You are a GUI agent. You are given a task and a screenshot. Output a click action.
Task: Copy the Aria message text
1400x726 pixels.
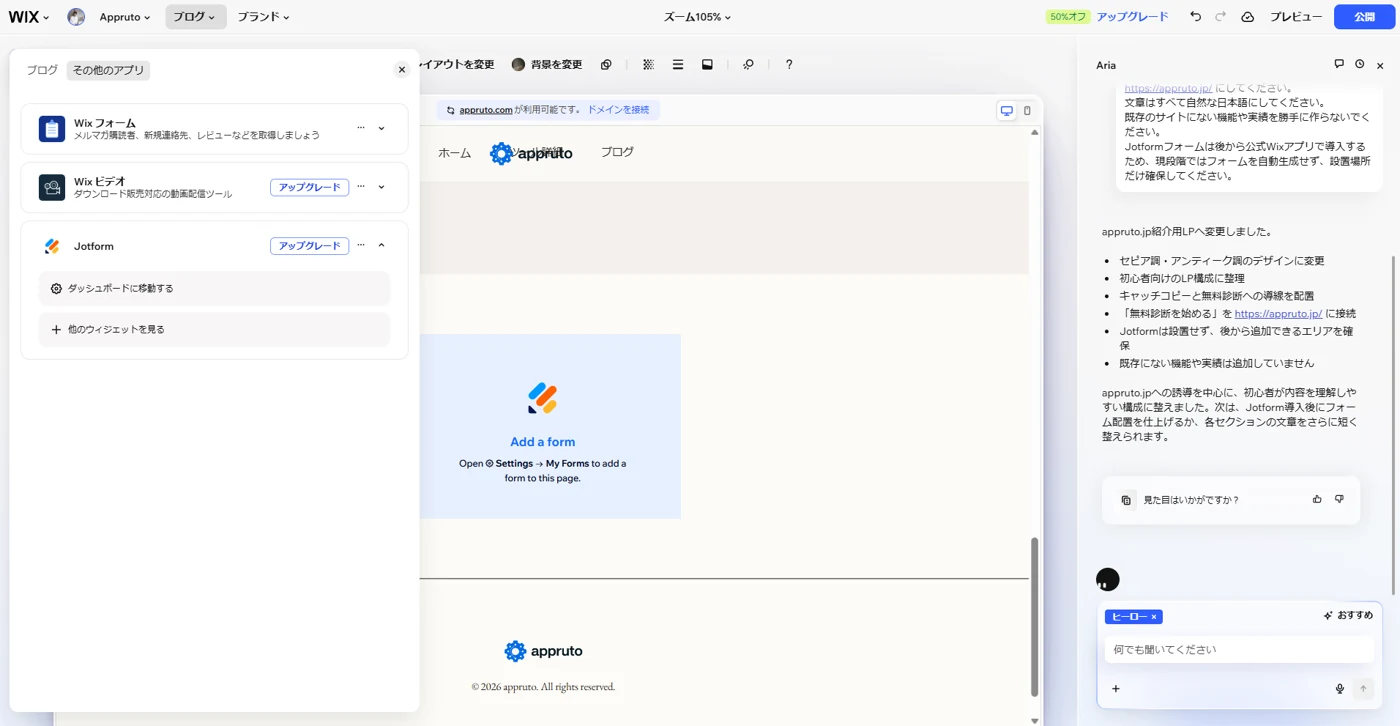[1126, 500]
